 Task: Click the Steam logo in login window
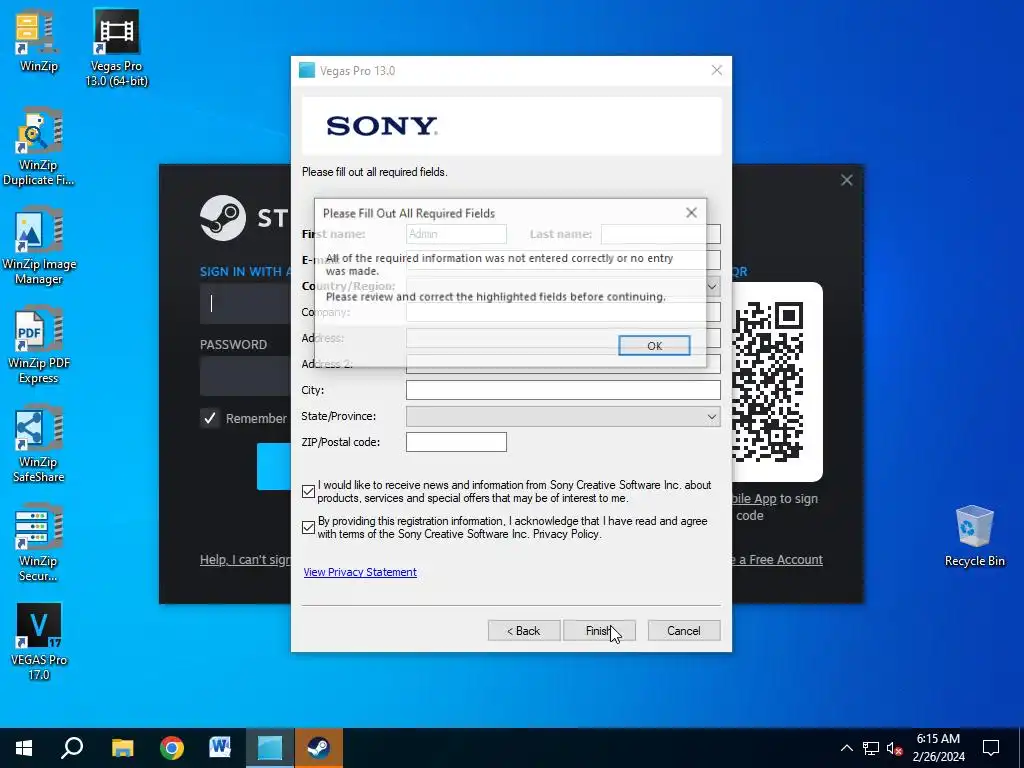click(x=223, y=218)
